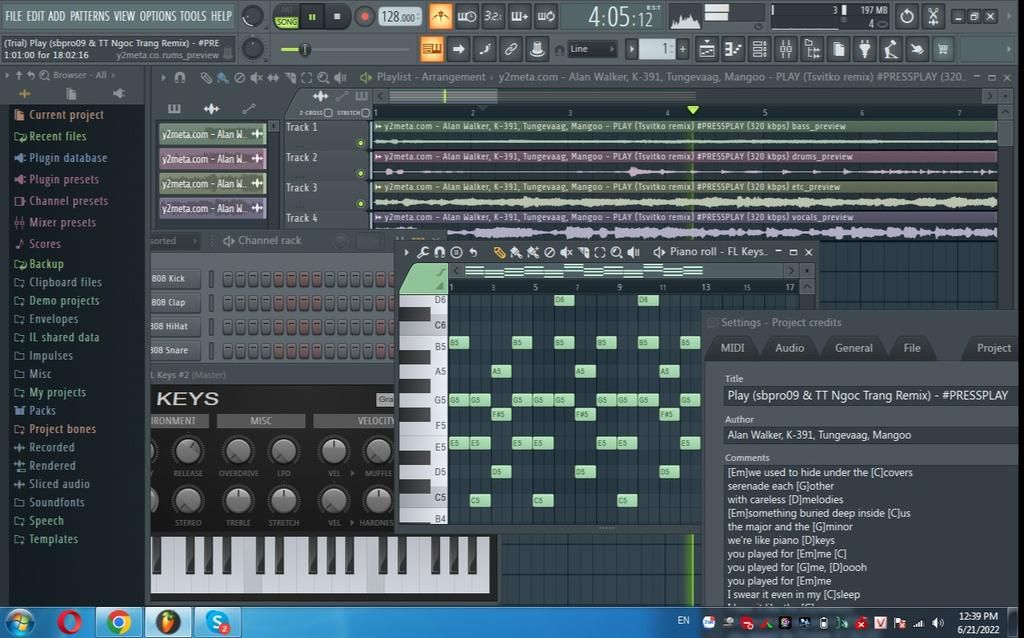This screenshot has height=638, width=1024.
Task: Switch to the Audio settings tab
Action: 790,348
